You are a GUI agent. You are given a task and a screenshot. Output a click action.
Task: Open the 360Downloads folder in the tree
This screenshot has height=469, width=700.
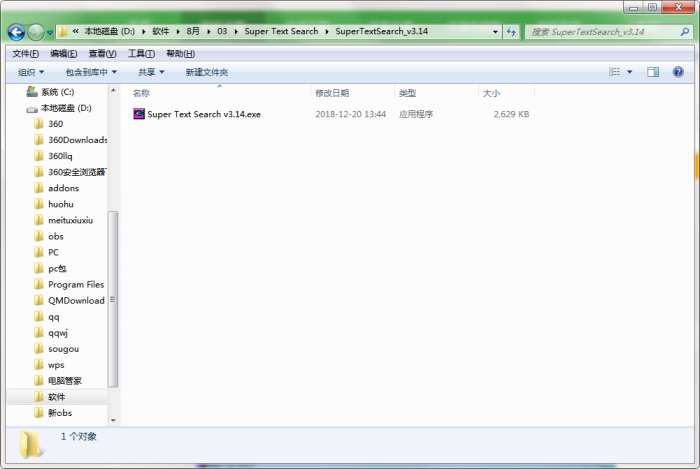[x=78, y=140]
